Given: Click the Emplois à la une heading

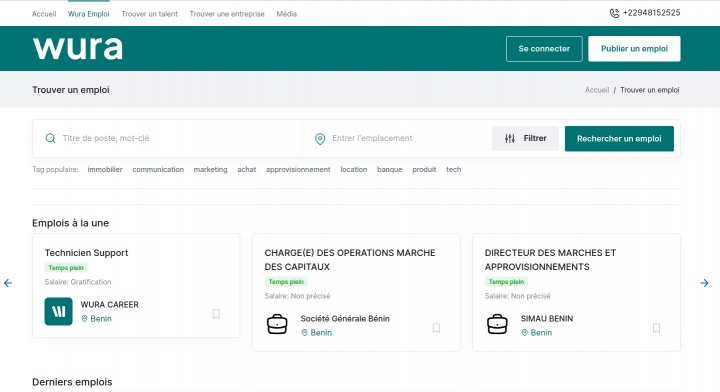Looking at the screenshot, I should (x=70, y=223).
